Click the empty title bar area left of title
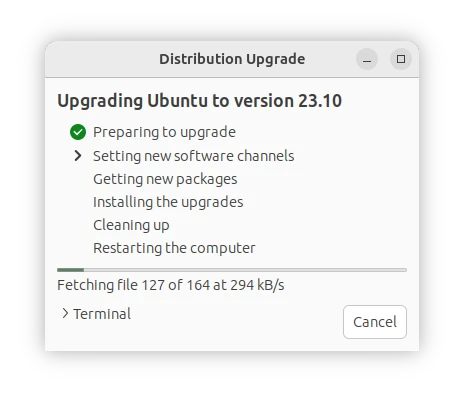This screenshot has width=450, height=398. pyautogui.click(x=102, y=59)
